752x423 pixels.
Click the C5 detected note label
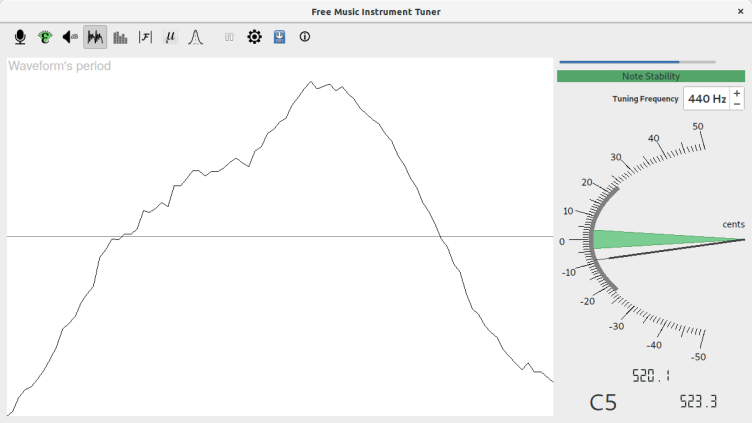pyautogui.click(x=603, y=402)
